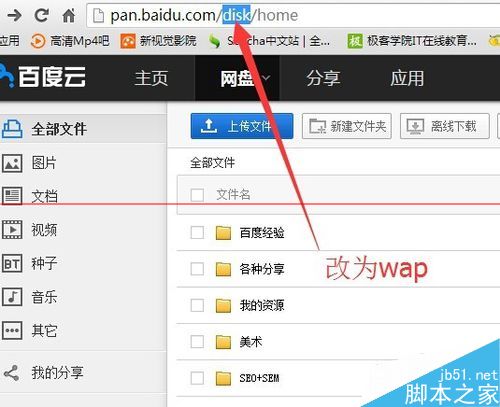Open the 图片 category
This screenshot has height=407, width=500.
[x=44, y=163]
